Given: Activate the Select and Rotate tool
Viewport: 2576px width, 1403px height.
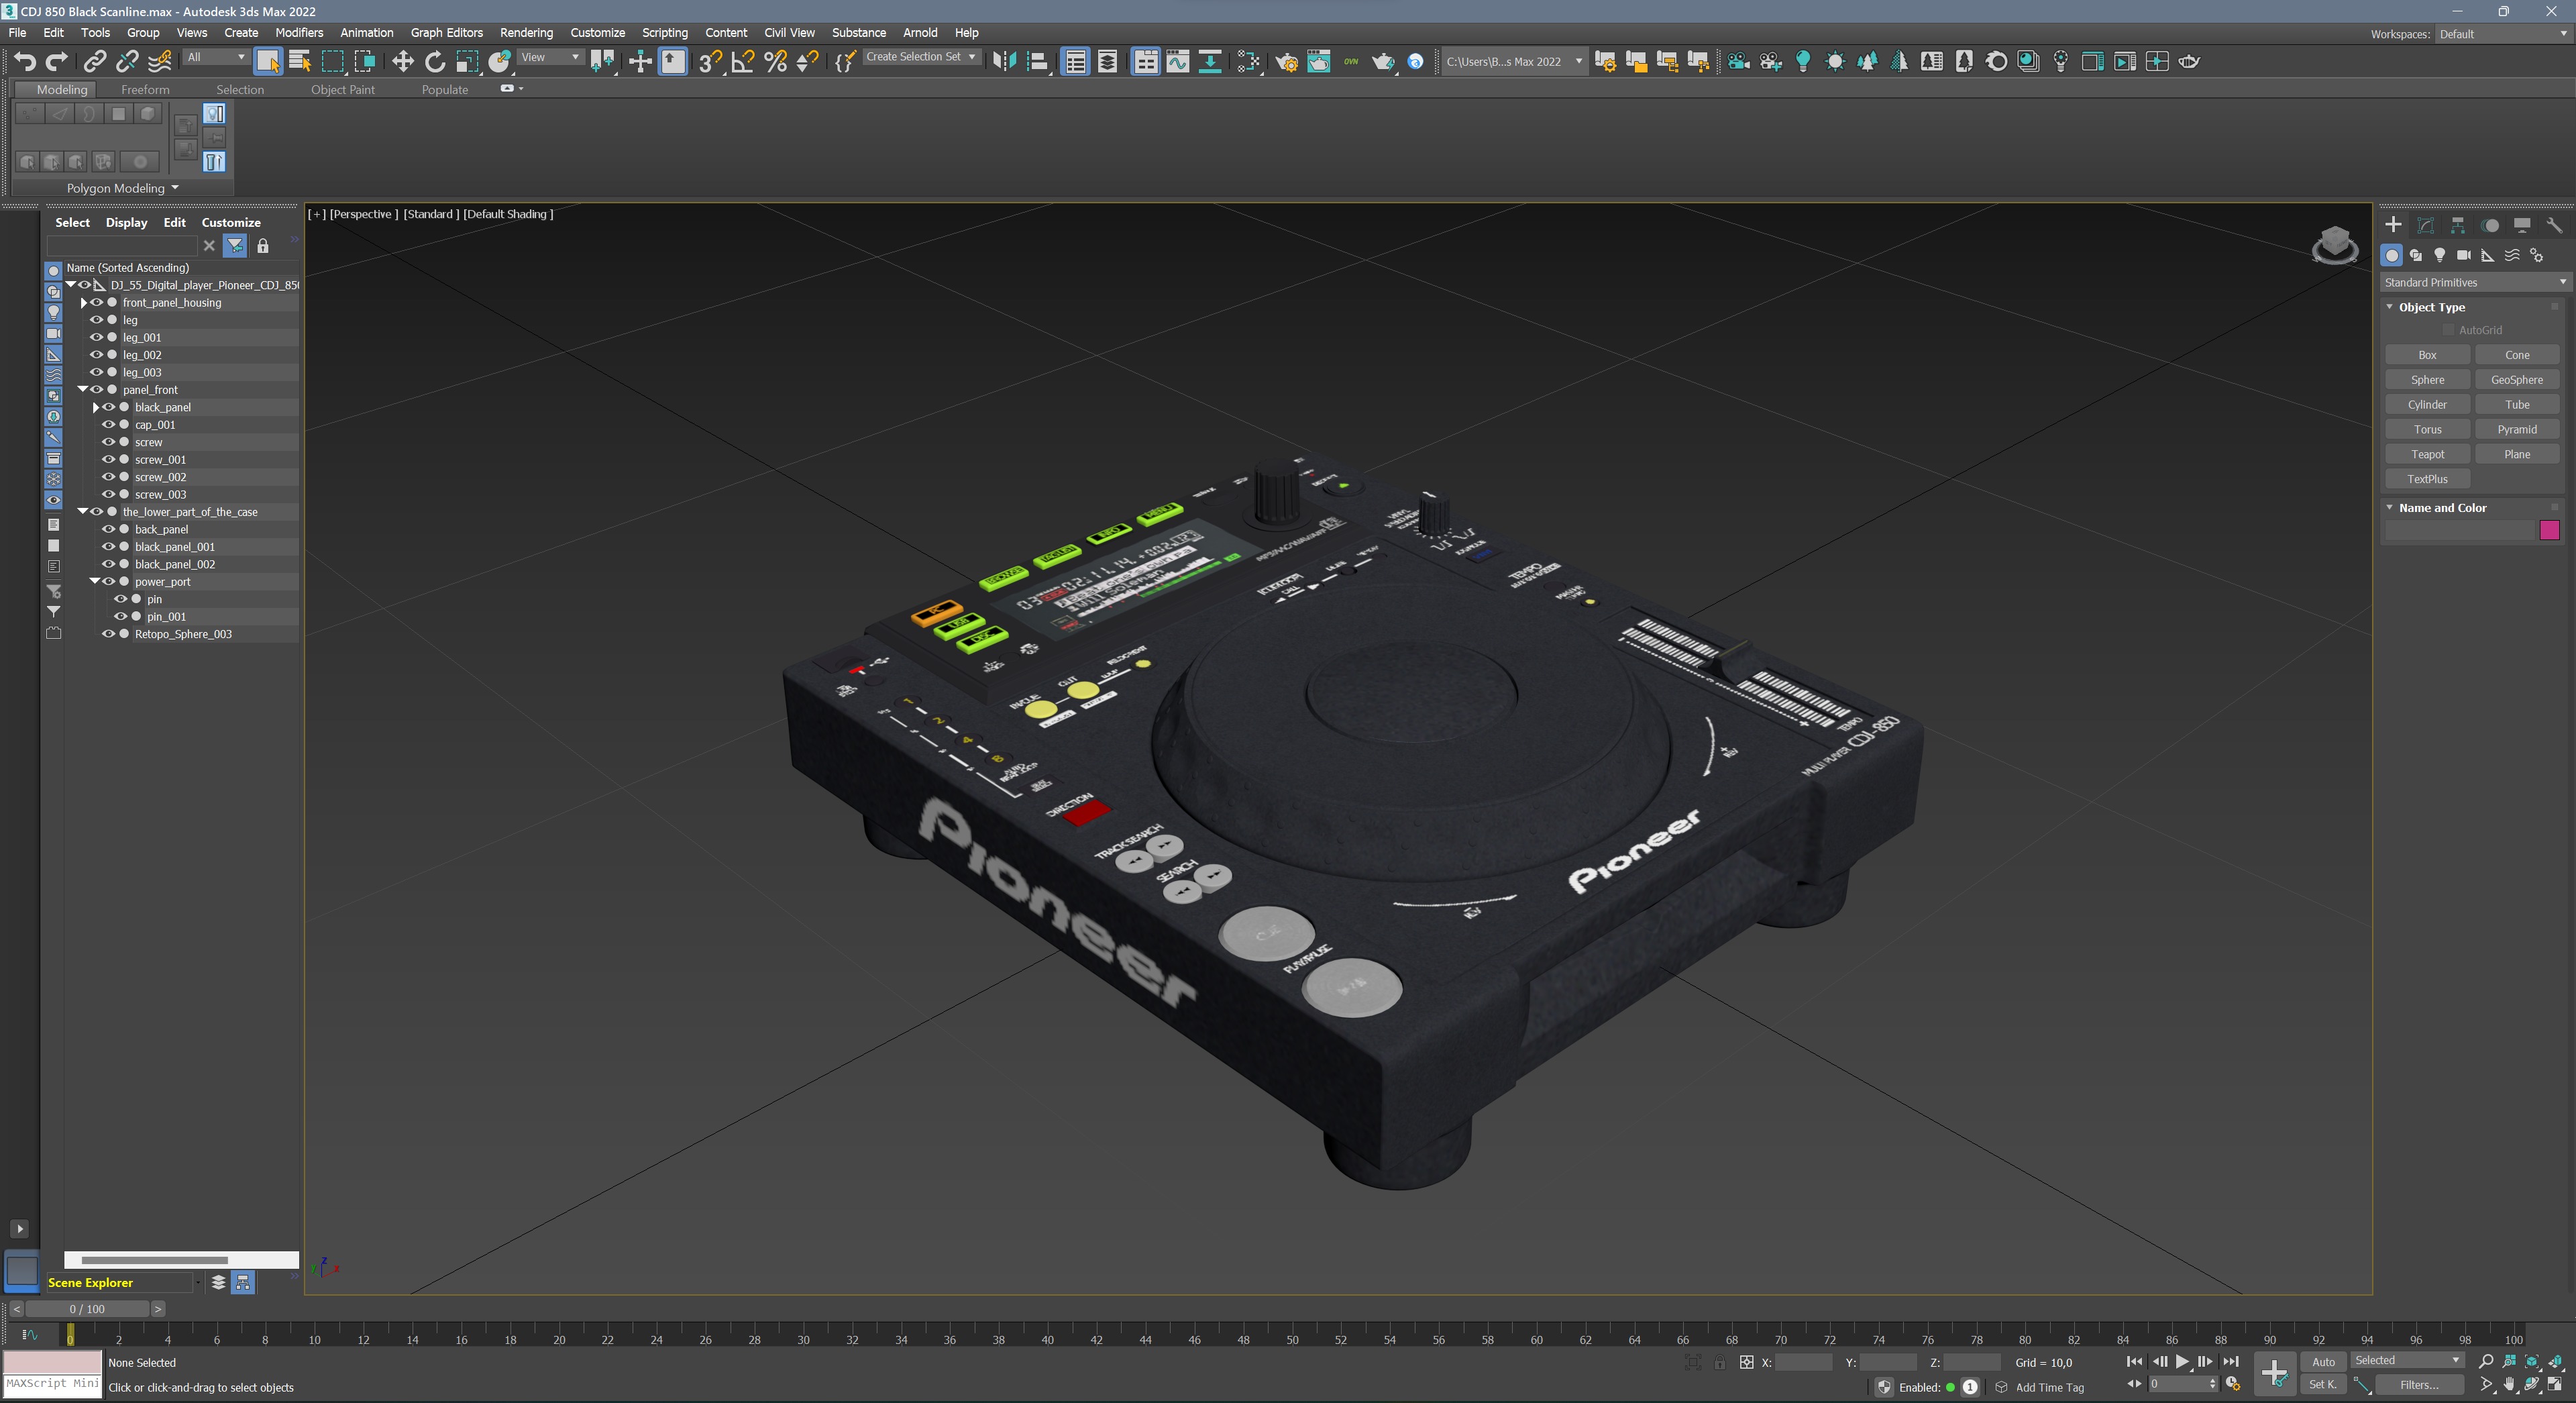Looking at the screenshot, I should coord(435,62).
